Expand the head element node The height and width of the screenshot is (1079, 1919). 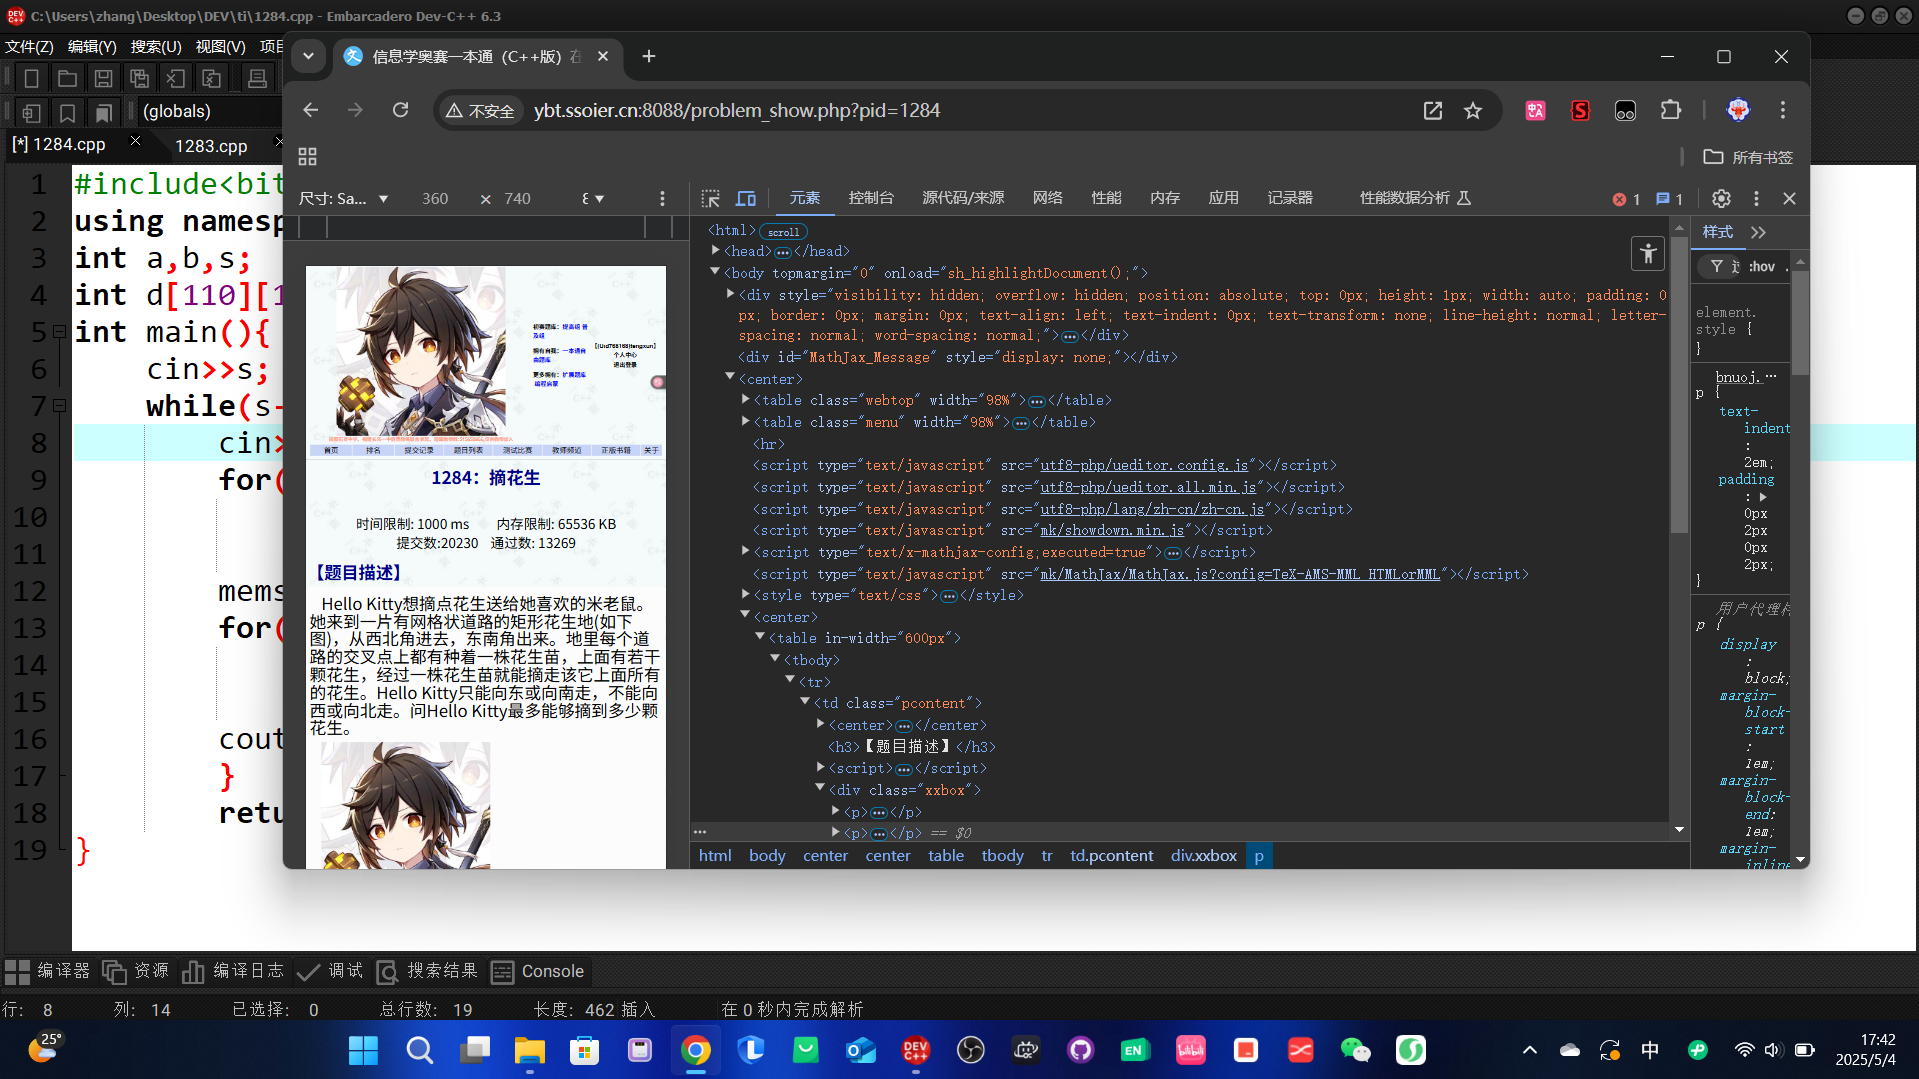715,251
